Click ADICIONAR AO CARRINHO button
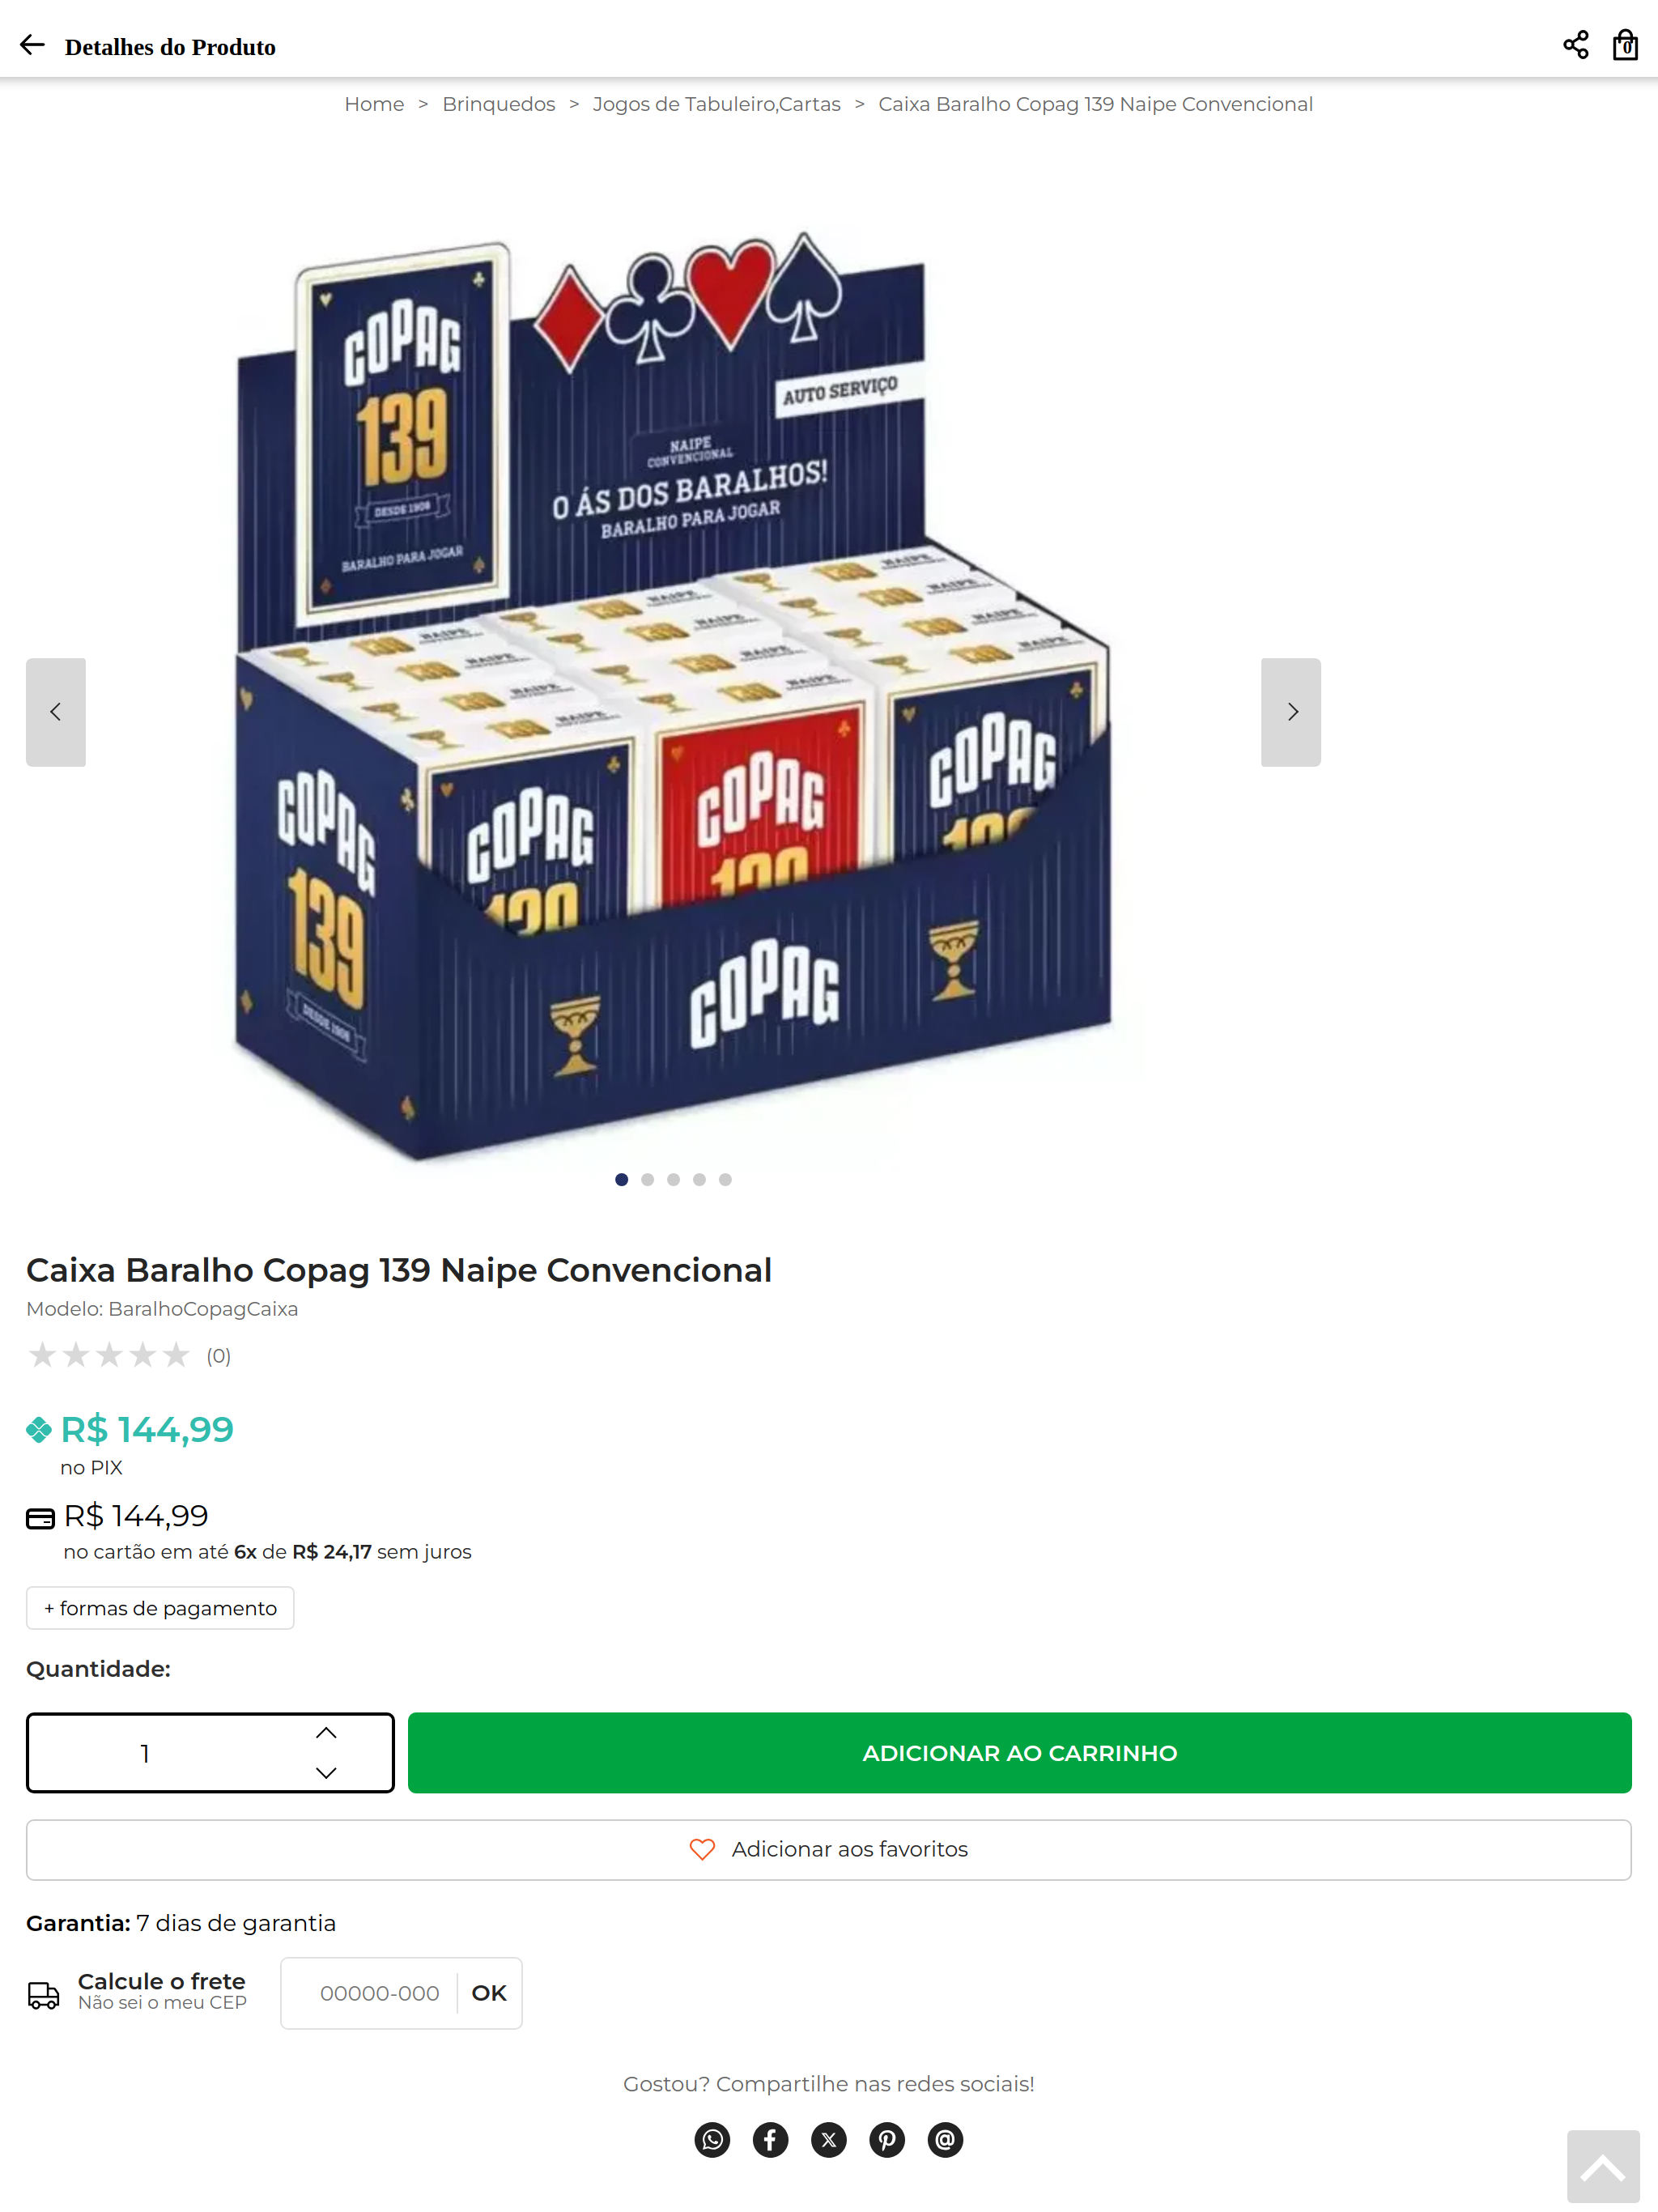The width and height of the screenshot is (1658, 2212). click(1019, 1753)
